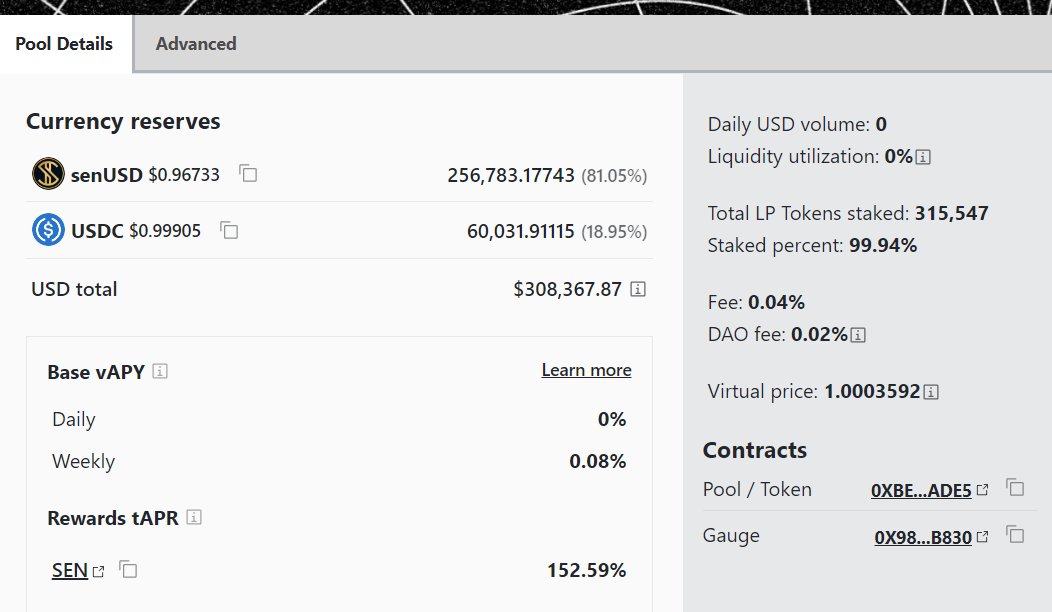Select the Daily USD volume value

point(882,124)
